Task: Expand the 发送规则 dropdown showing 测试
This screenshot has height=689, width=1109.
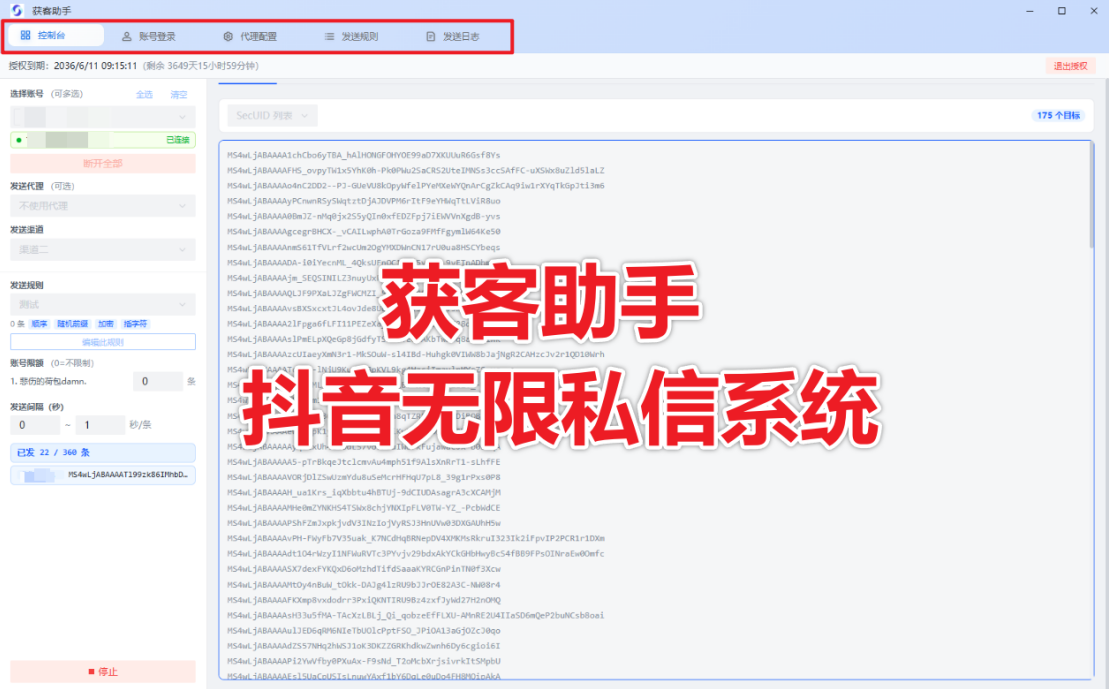Action: (x=103, y=305)
